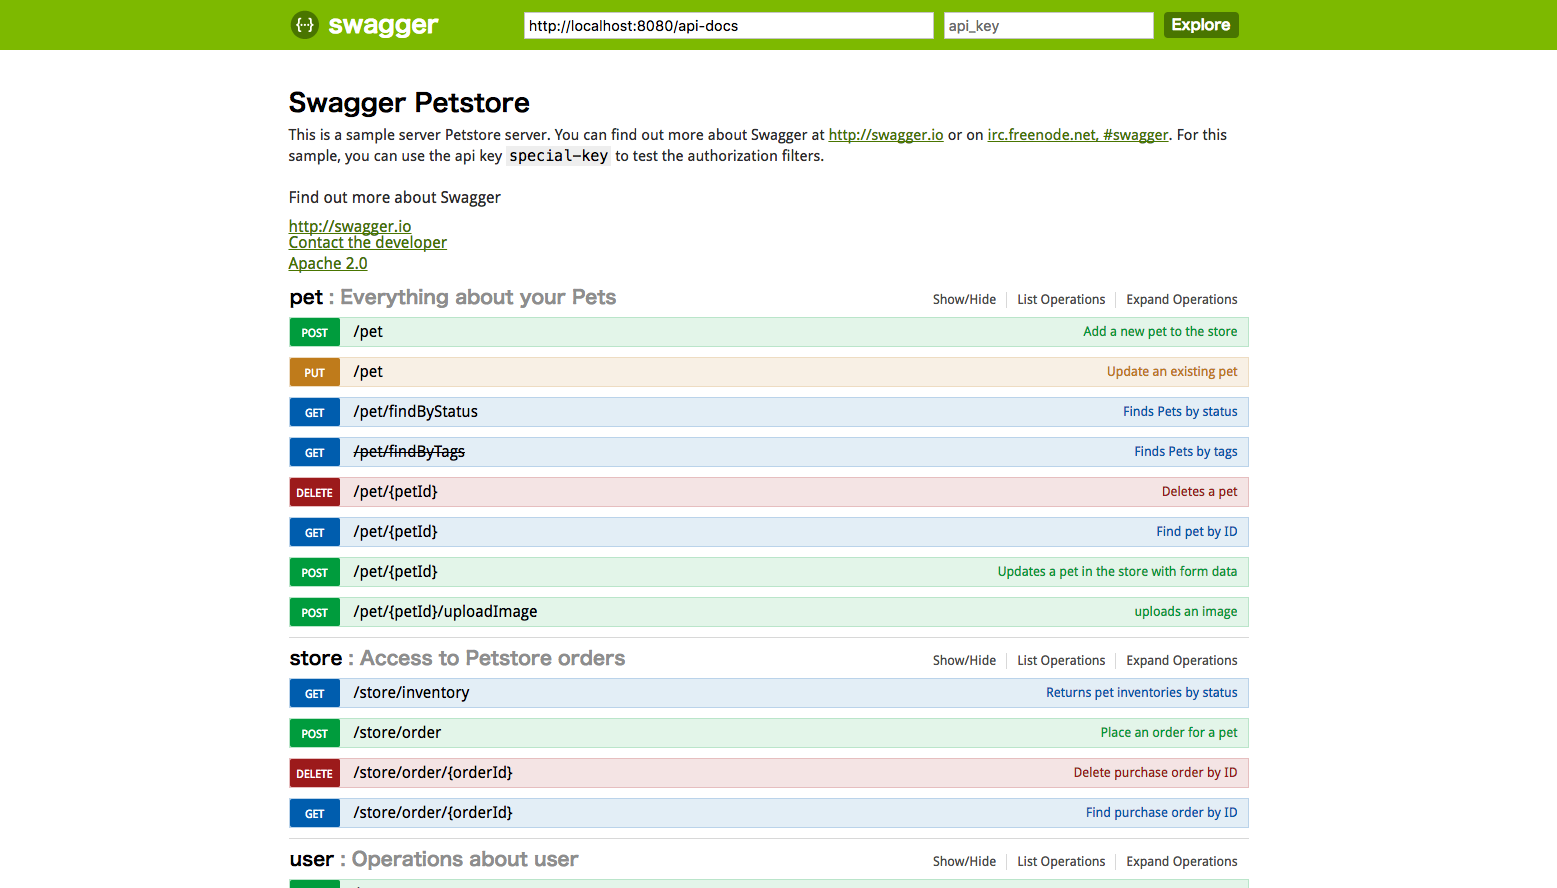
Task: Click the GET badge for 'Find pet by ID'
Action: coord(315,532)
